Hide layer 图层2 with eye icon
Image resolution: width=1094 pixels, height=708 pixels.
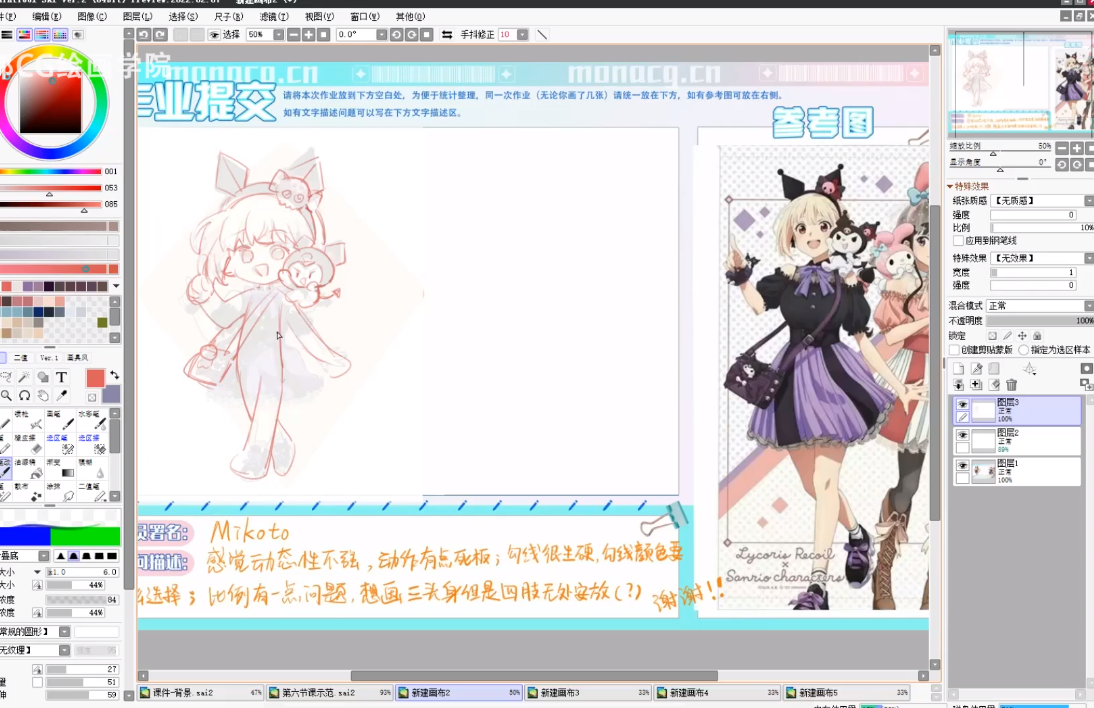[x=963, y=435]
